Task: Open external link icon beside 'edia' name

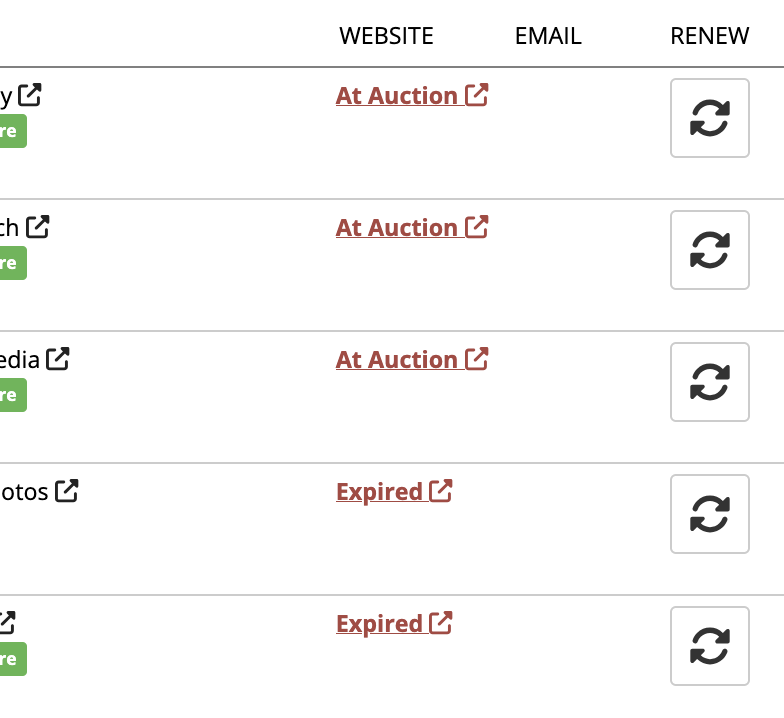Action: tap(58, 359)
